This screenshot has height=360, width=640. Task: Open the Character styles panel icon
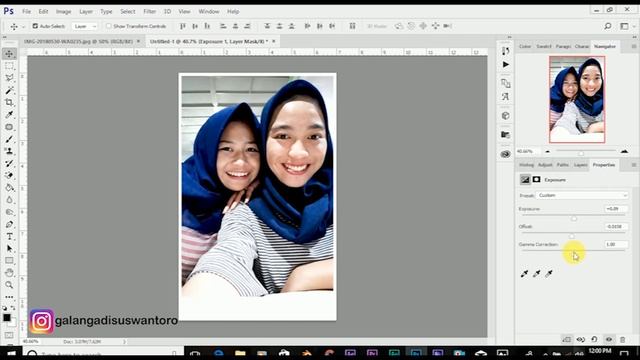pyautogui.click(x=505, y=97)
